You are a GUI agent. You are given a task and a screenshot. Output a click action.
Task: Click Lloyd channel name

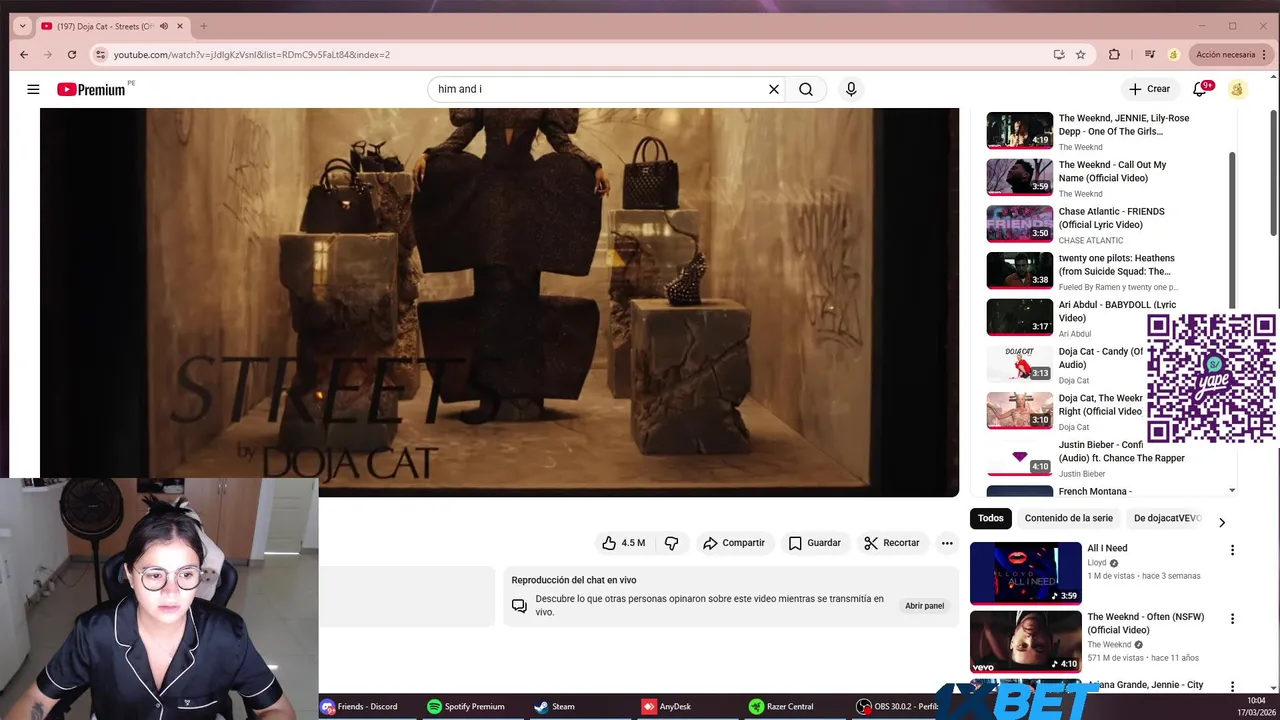pos(1097,563)
